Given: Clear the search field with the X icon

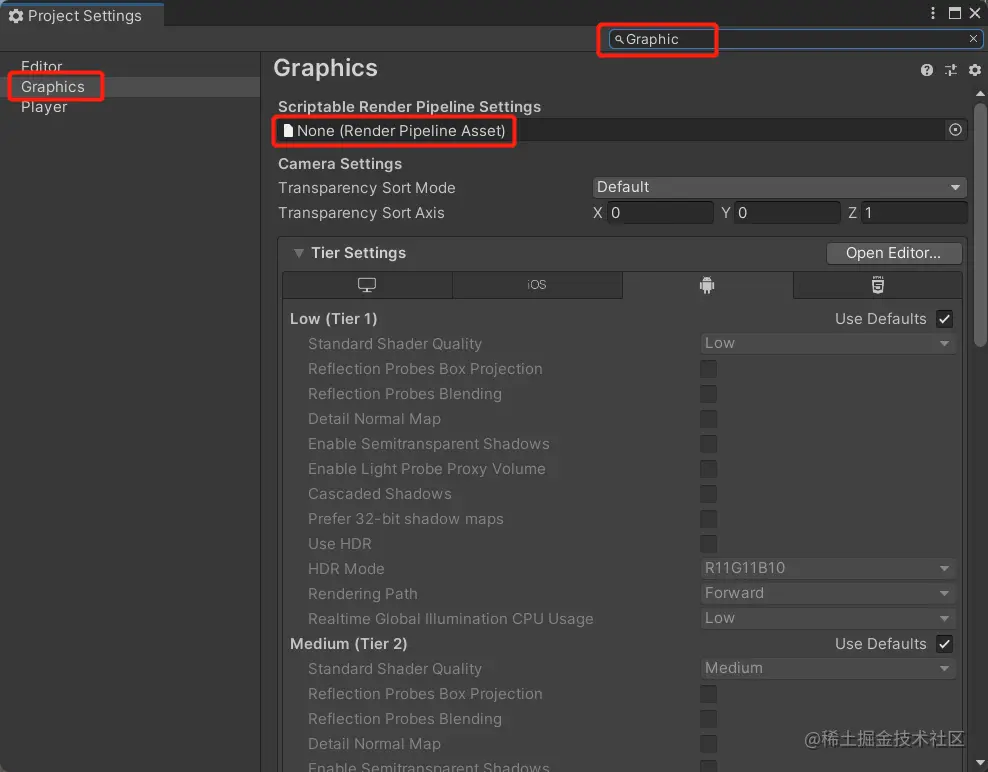Looking at the screenshot, I should point(973,38).
